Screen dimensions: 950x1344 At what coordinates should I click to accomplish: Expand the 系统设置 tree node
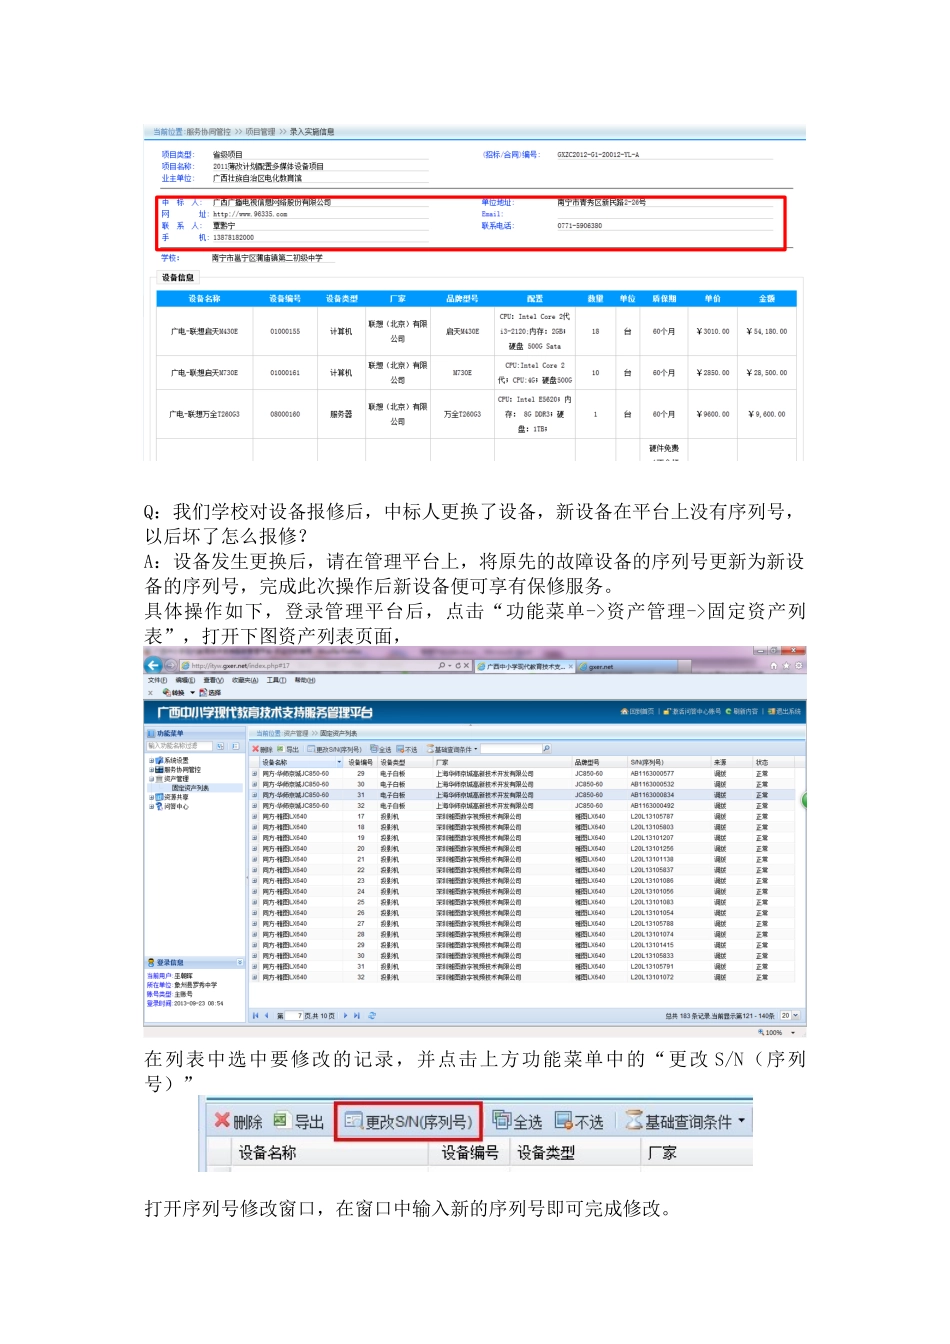(152, 760)
